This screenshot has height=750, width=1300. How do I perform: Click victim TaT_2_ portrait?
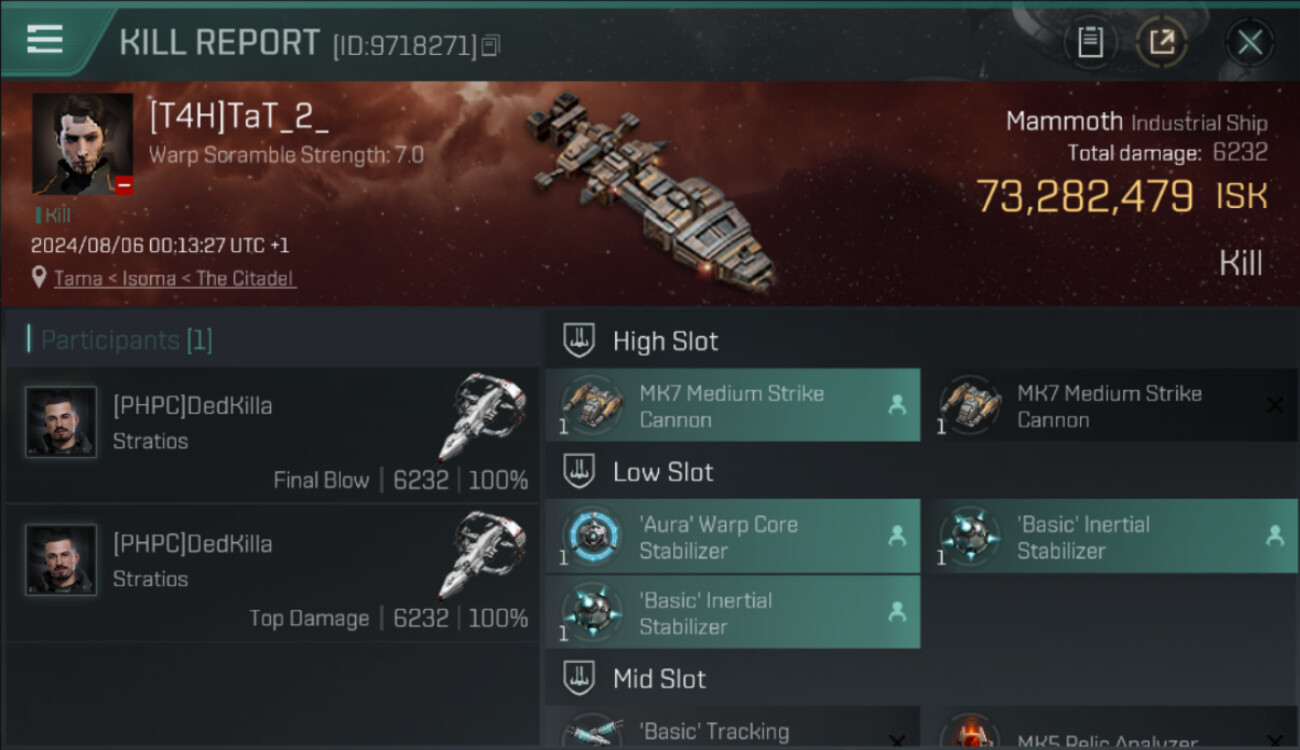82,144
